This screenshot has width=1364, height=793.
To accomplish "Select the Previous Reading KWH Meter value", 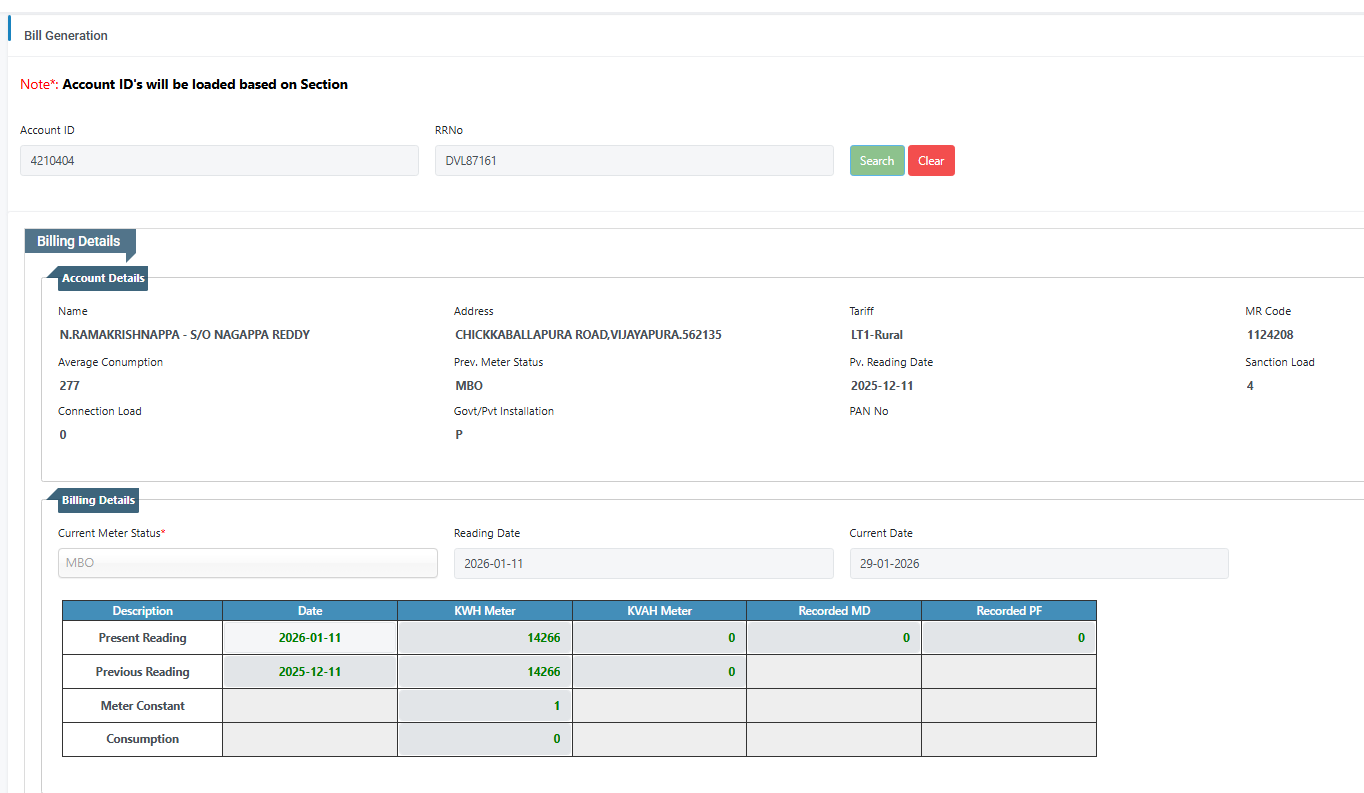I will pos(485,672).
